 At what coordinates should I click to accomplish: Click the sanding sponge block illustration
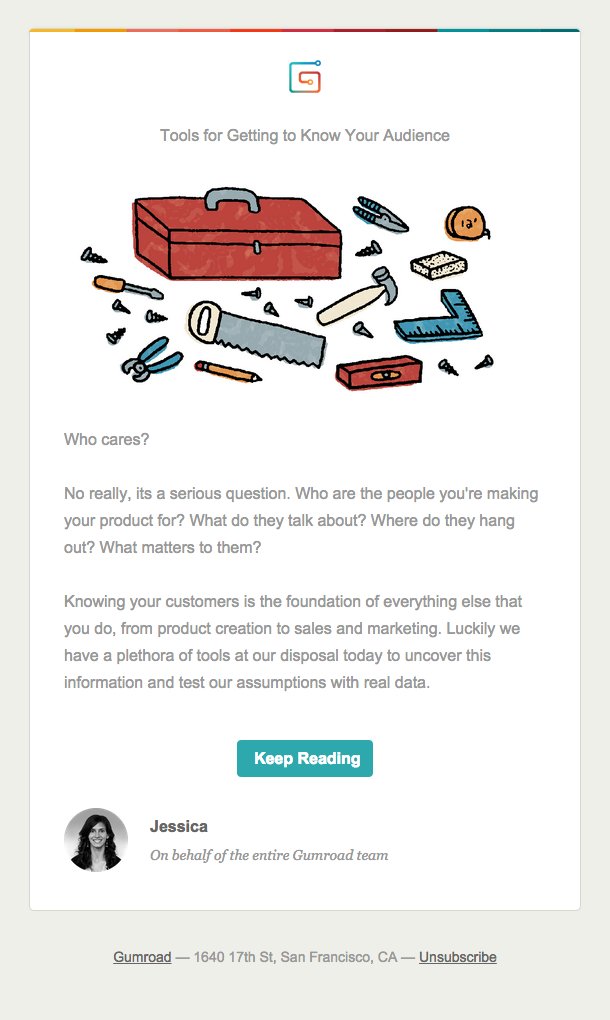(439, 264)
